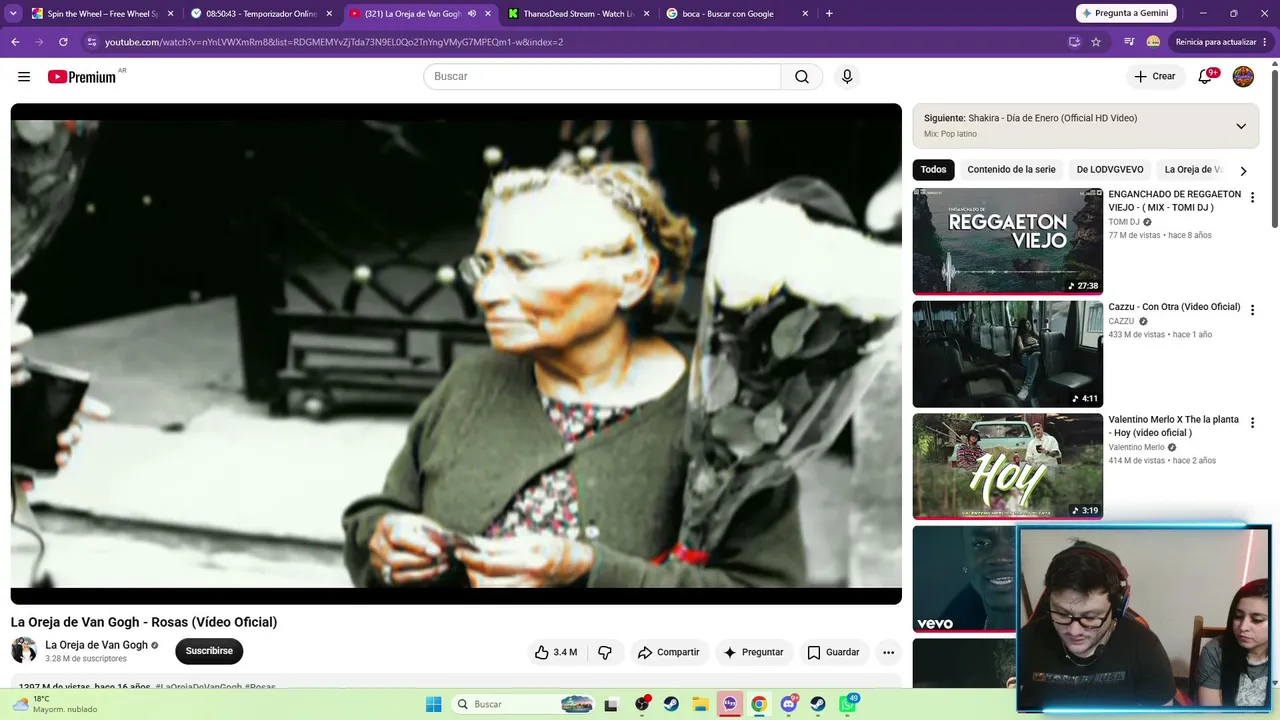Click Reinicia para actualizar button
The height and width of the screenshot is (720, 1280).
pyautogui.click(x=1215, y=42)
